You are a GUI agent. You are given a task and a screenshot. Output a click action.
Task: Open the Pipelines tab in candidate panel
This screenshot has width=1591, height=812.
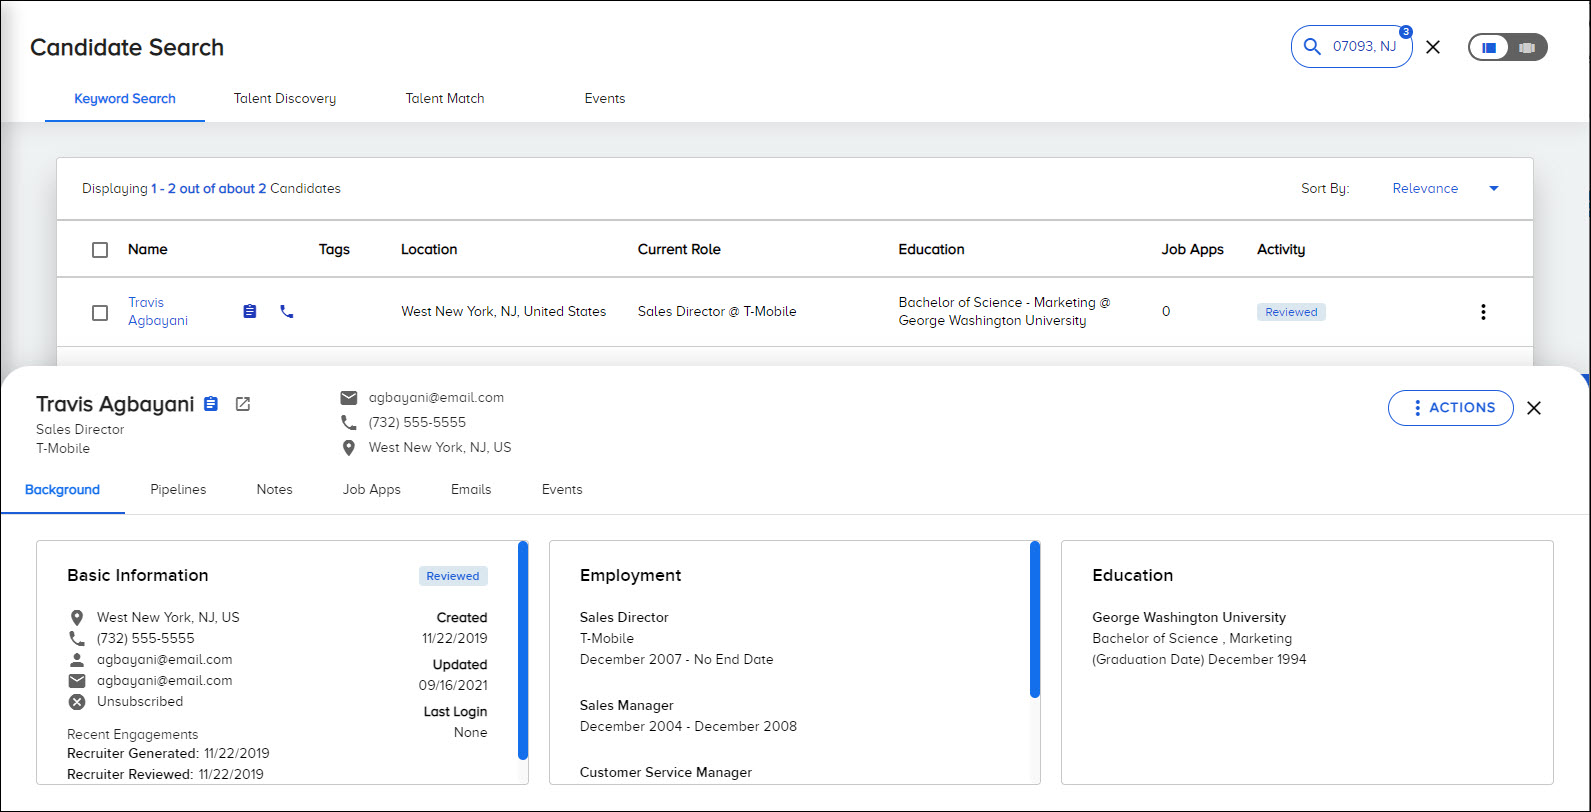click(178, 490)
